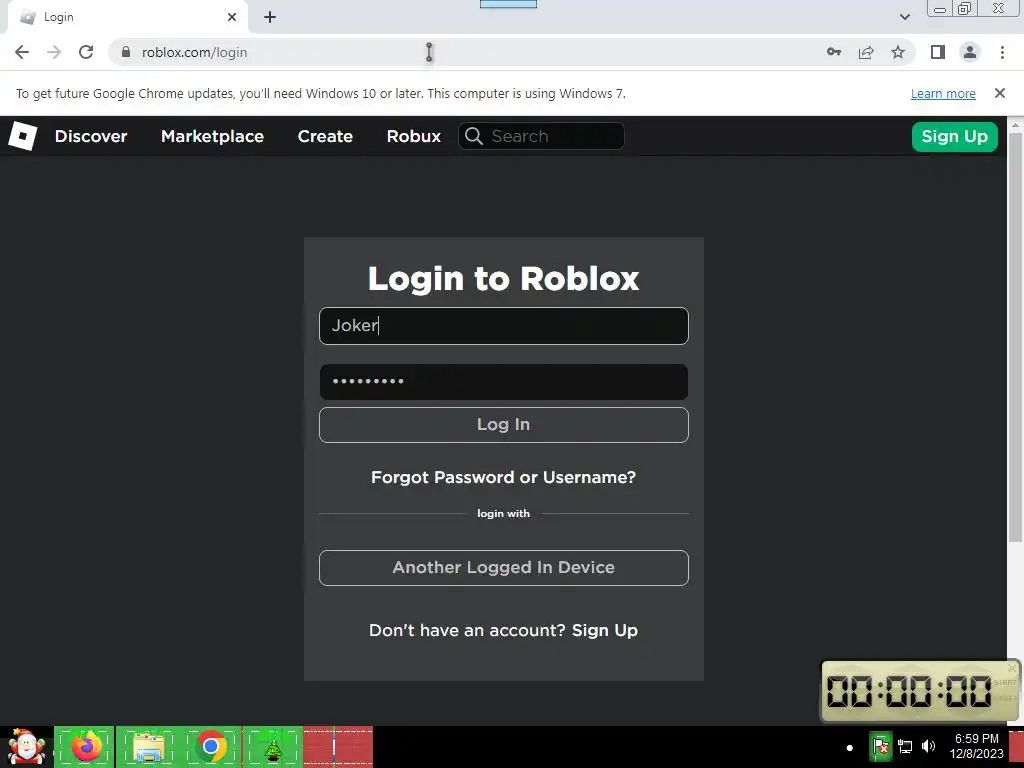Click the network tray icon
The width and height of the screenshot is (1024, 768).
tap(905, 746)
